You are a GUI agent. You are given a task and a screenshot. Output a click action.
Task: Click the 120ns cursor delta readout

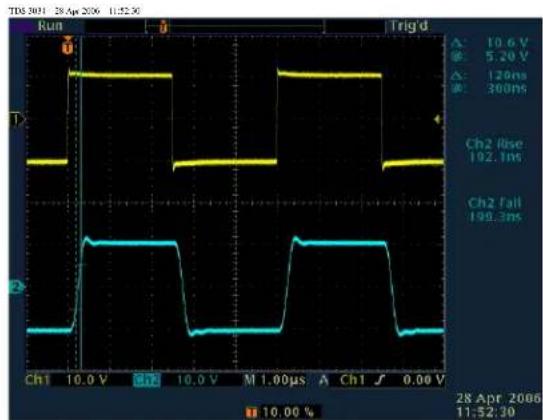click(508, 75)
